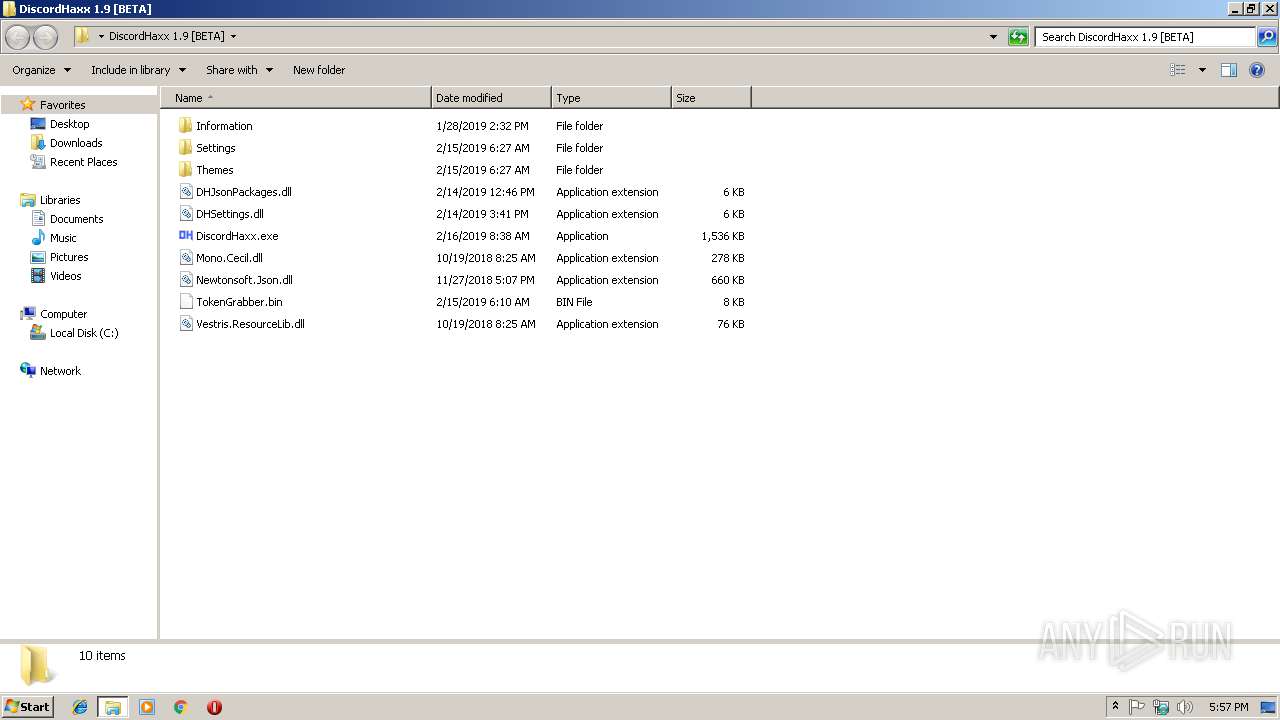Show hidden tray icons arrow
This screenshot has height=720, width=1280.
(x=1115, y=707)
